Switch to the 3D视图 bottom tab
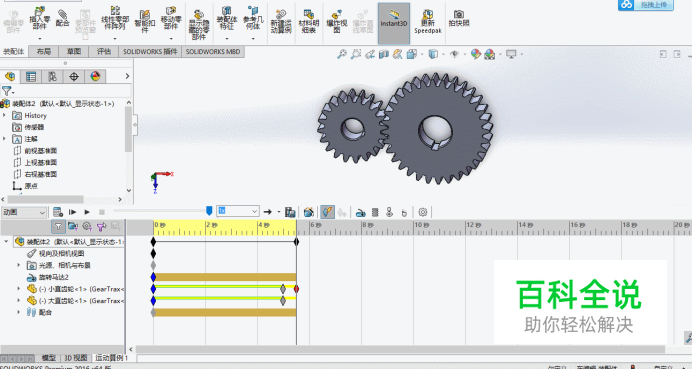The image size is (692, 369). (x=76, y=358)
